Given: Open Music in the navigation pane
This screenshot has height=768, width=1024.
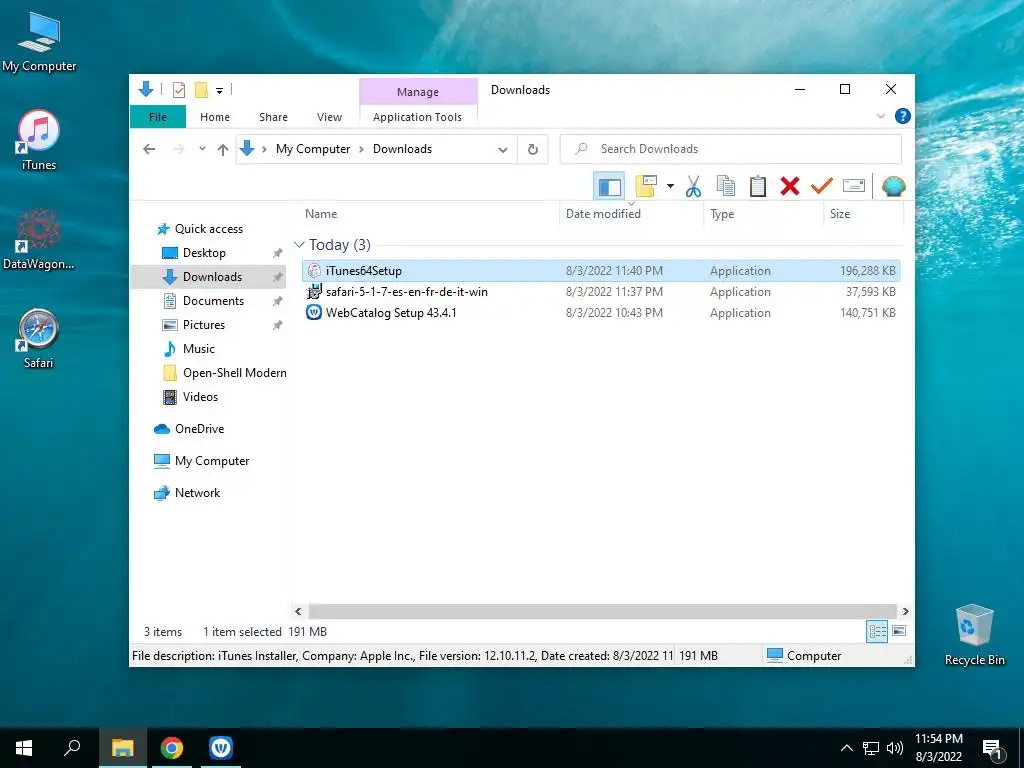Looking at the screenshot, I should coord(189,349).
